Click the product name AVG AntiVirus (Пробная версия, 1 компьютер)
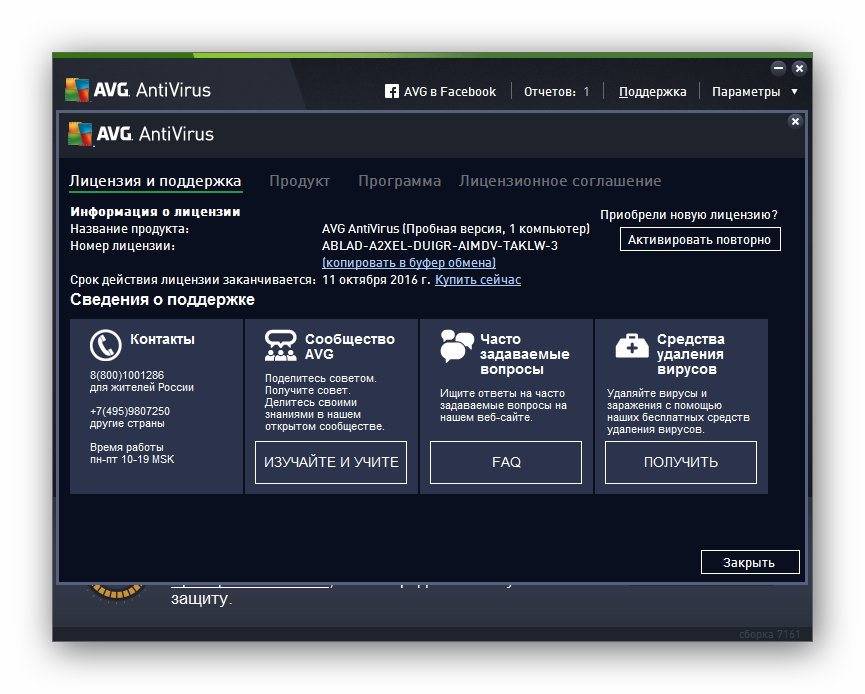This screenshot has height=694, width=865. click(x=456, y=228)
